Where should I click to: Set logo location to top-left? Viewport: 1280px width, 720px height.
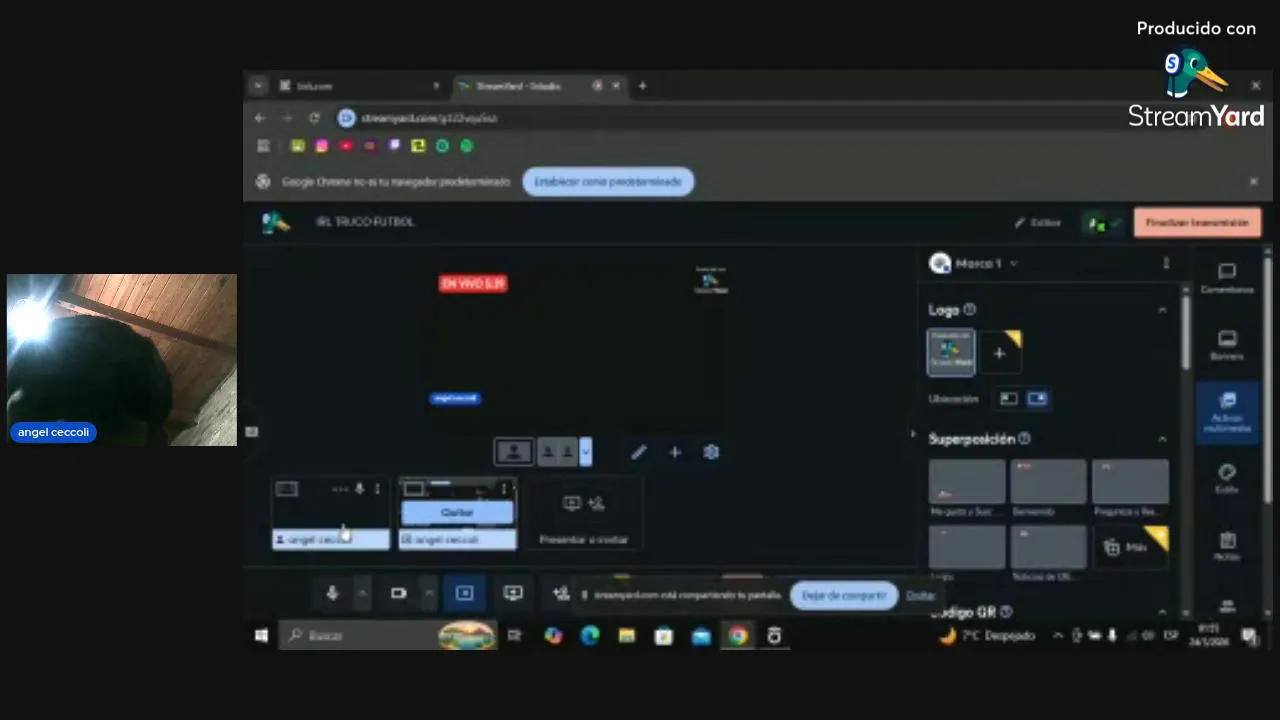(x=1009, y=399)
